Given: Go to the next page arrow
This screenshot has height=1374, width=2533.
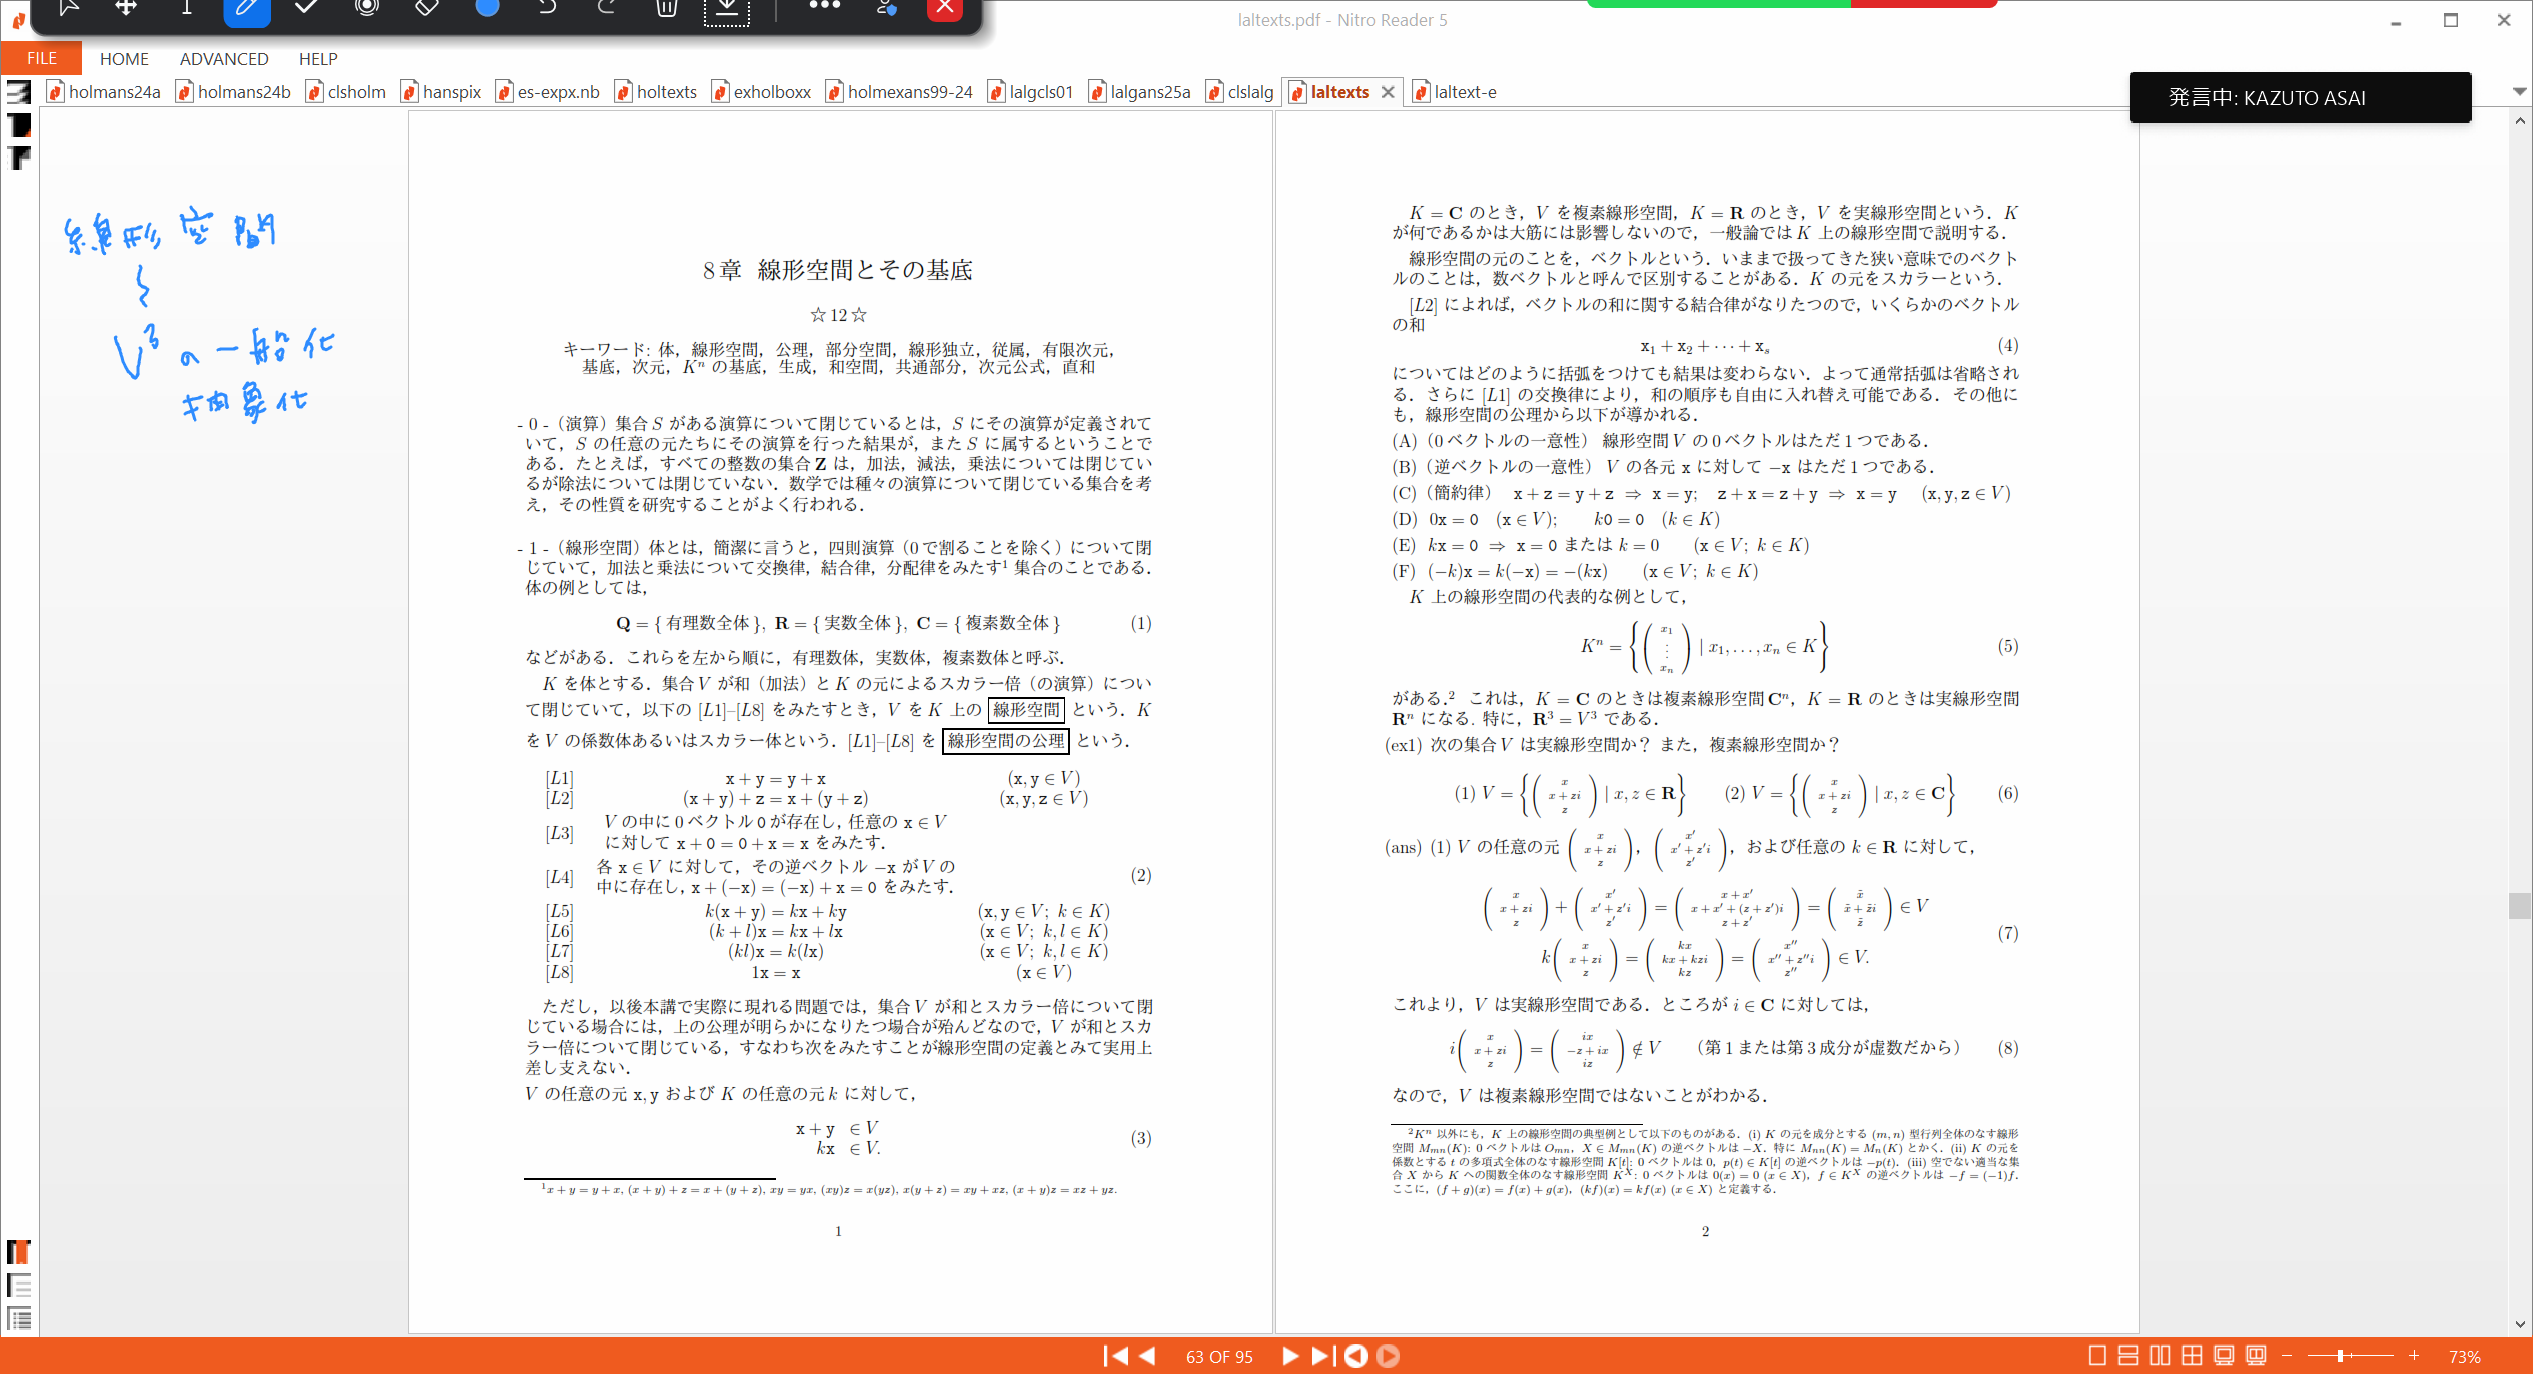Looking at the screenshot, I should point(1289,1356).
